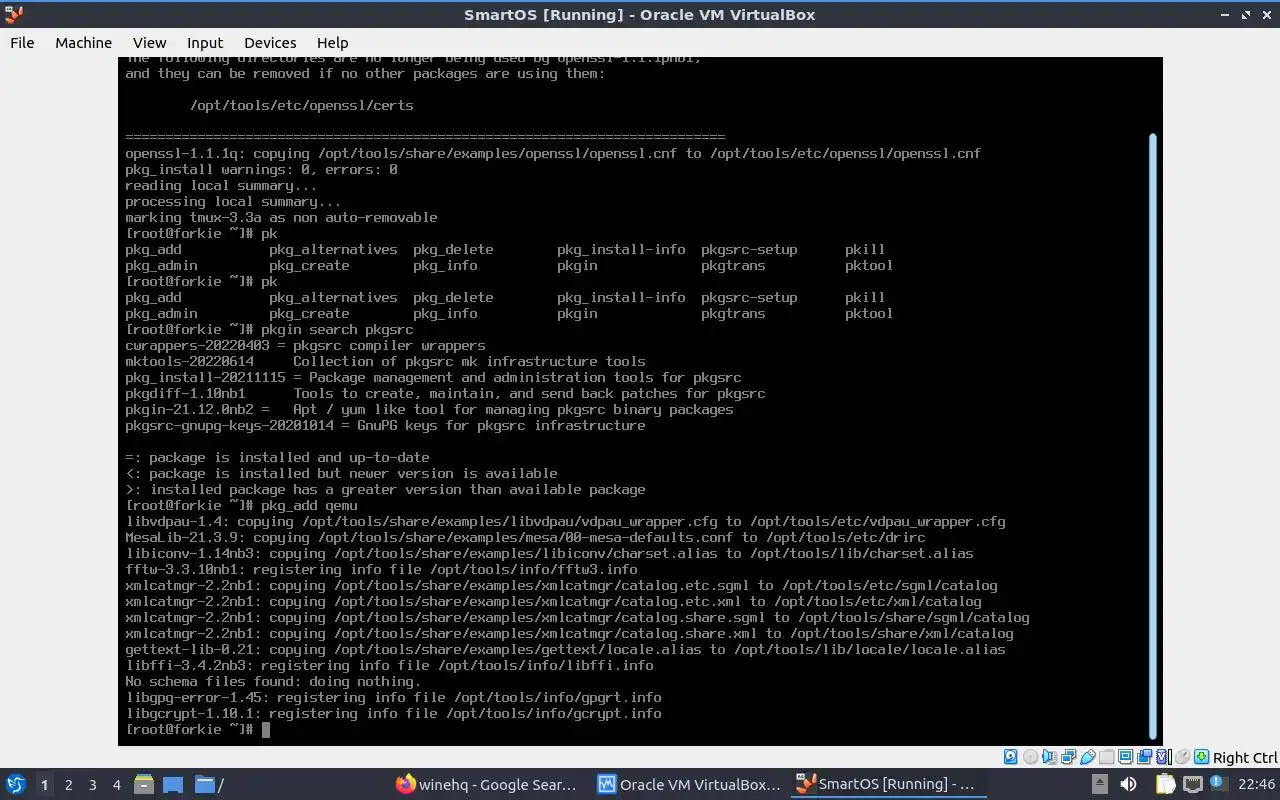Screen dimensions: 1280x800
Task: Open the View menu
Action: pos(149,42)
